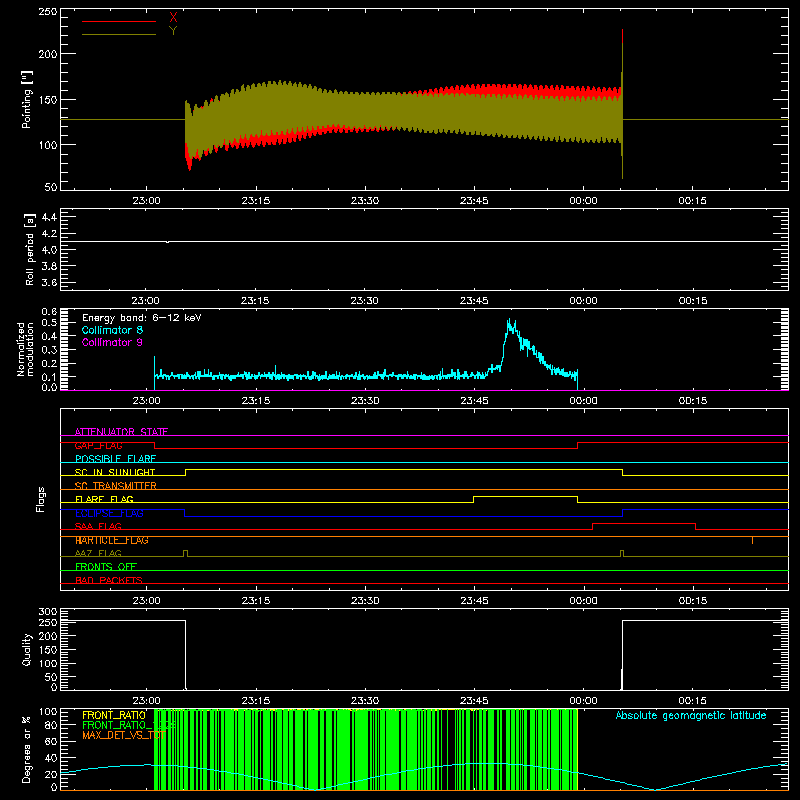Screen dimensions: 800x800
Task: Click the 'Energy band: 6-12 keV' annotation
Action: pos(142,318)
